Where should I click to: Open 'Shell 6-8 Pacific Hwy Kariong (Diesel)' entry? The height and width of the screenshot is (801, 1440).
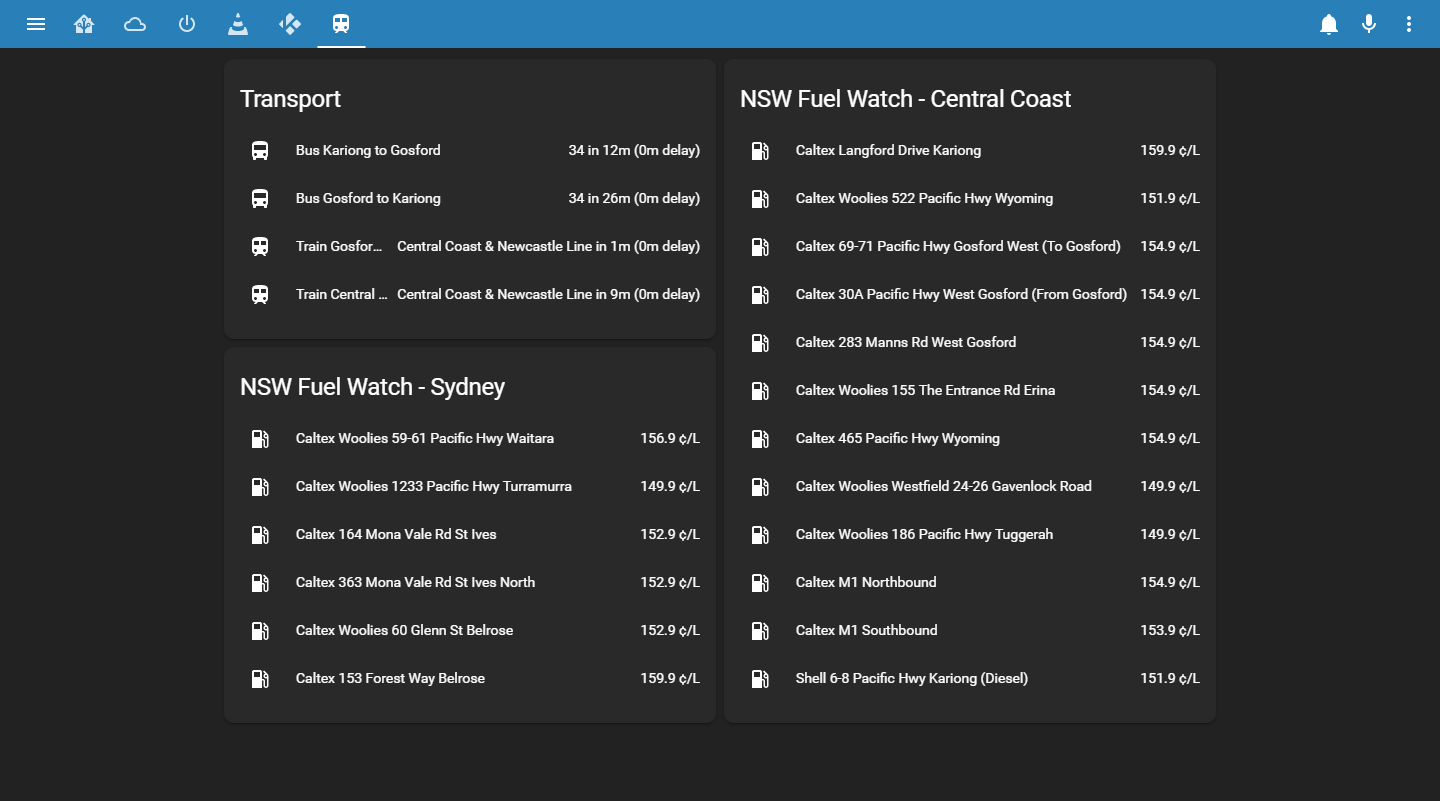(x=912, y=679)
